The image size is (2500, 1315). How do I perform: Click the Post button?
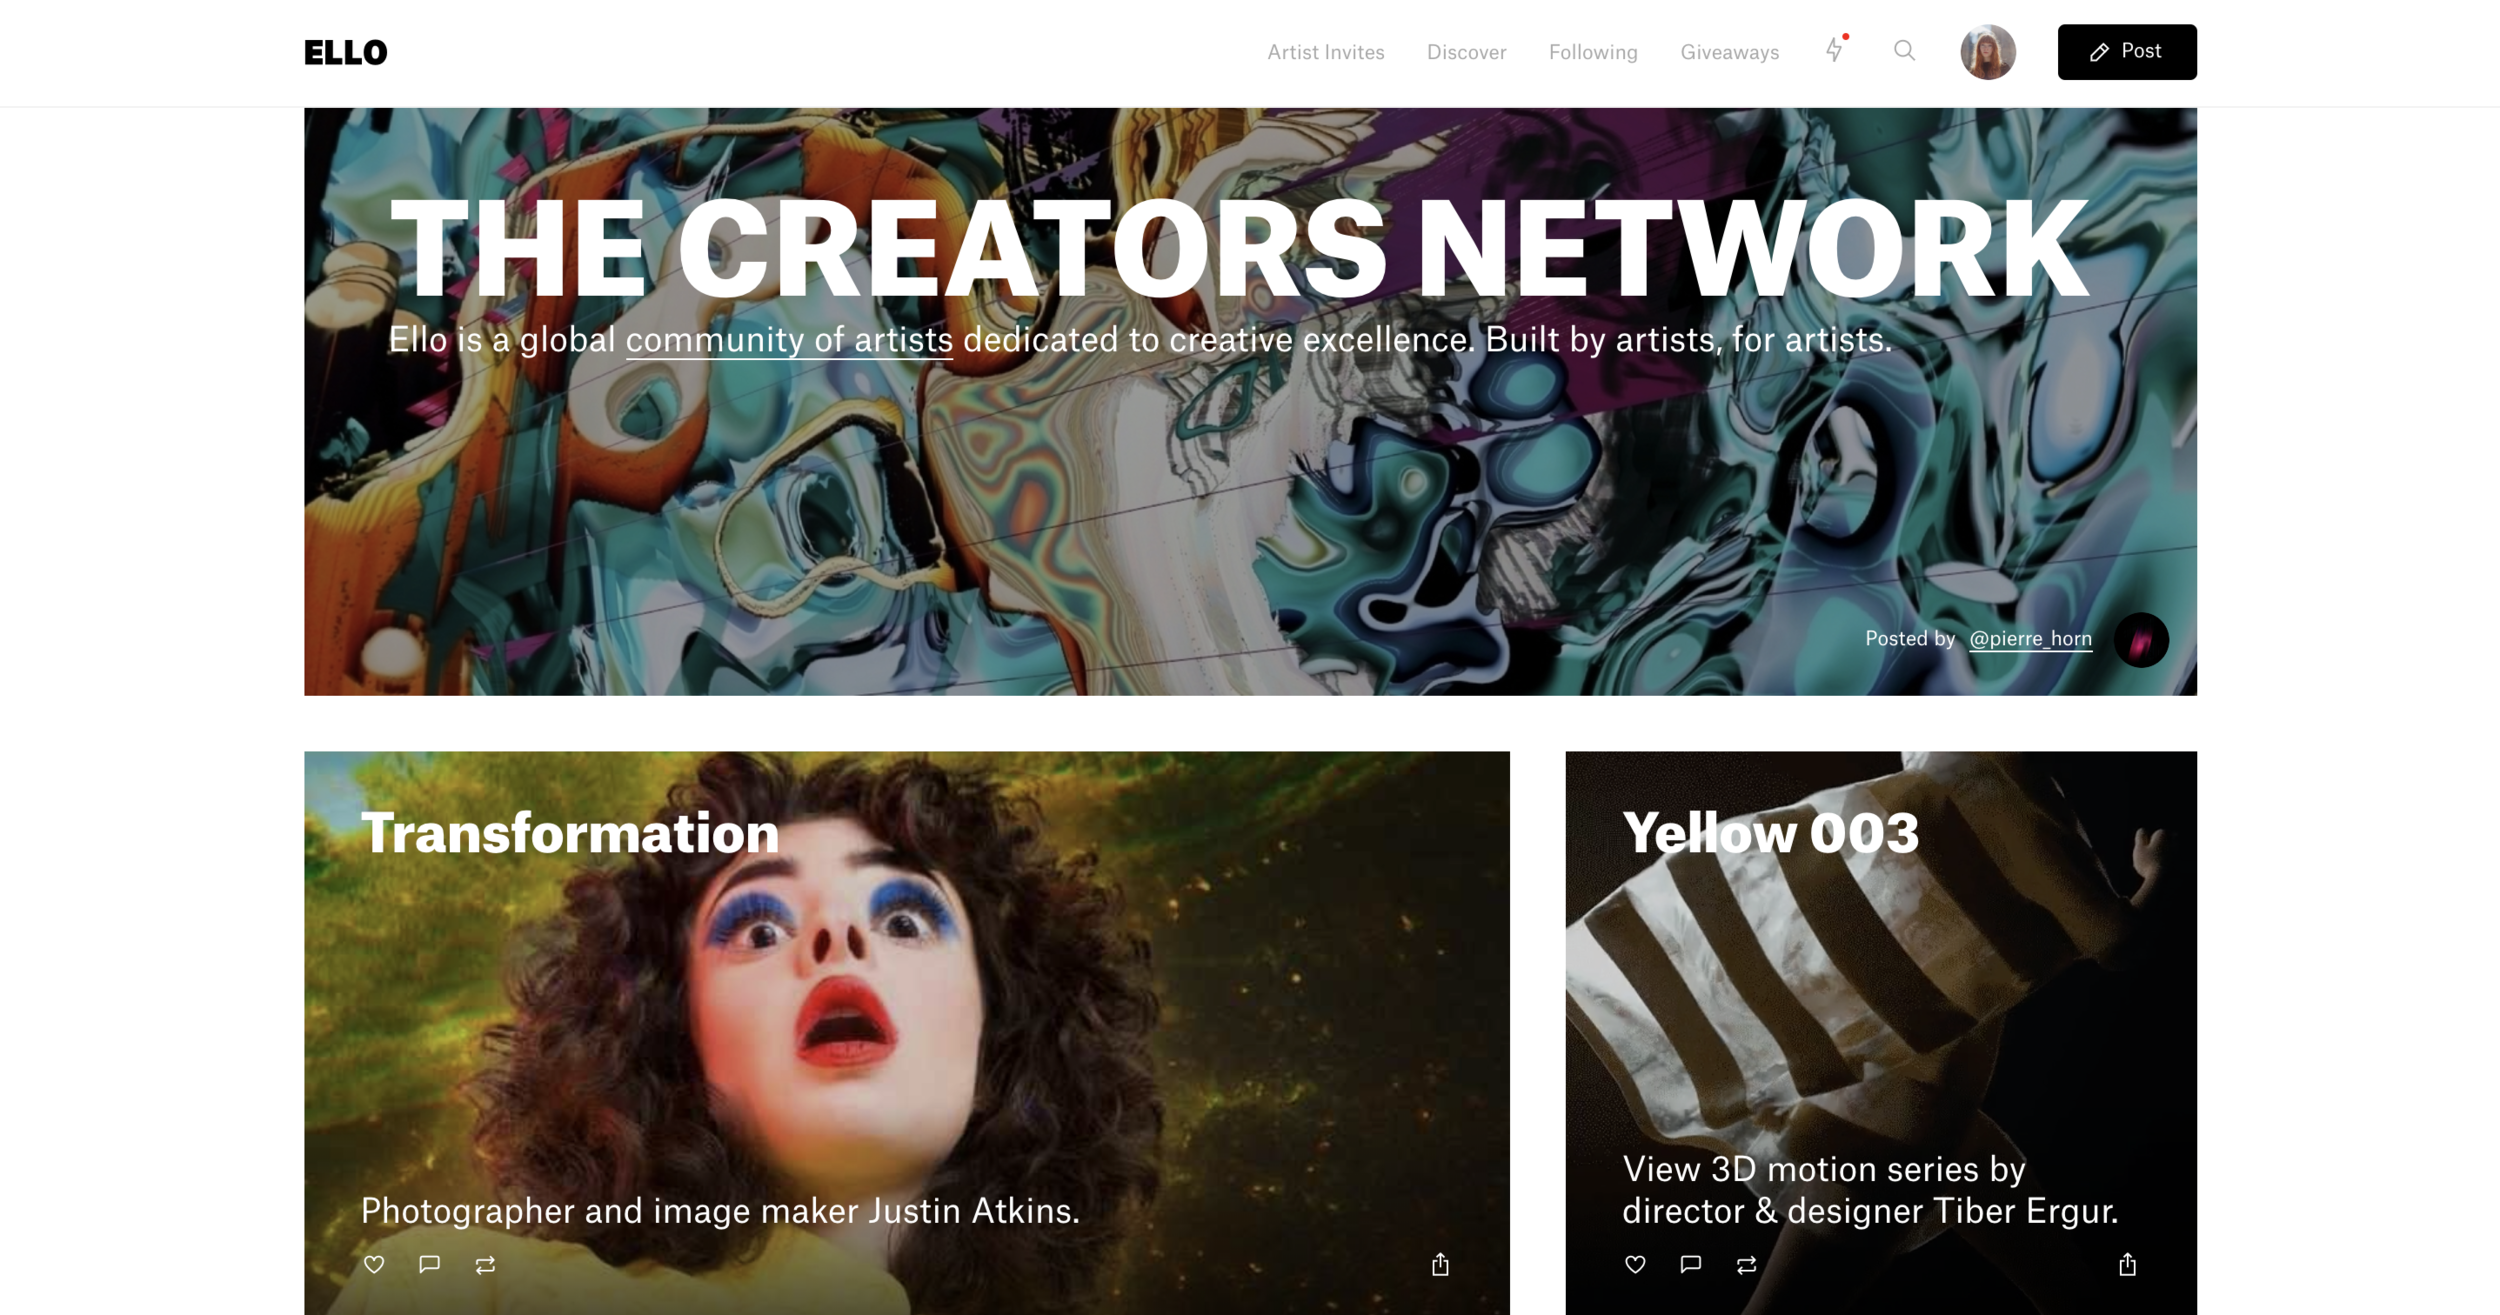point(2127,52)
